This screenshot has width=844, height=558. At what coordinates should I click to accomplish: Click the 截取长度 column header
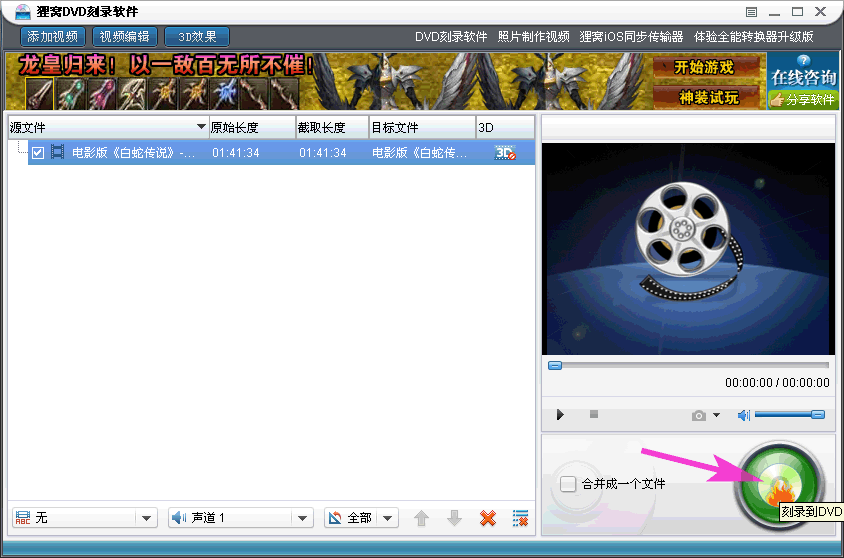[x=332, y=128]
